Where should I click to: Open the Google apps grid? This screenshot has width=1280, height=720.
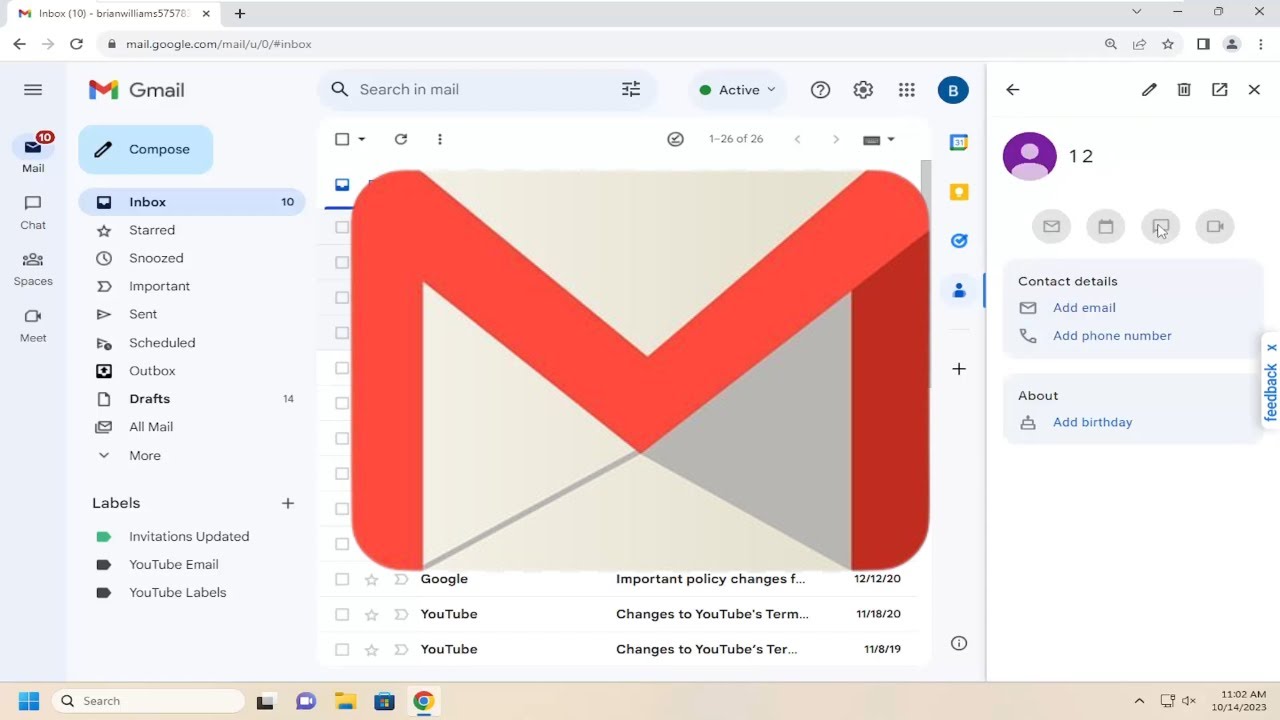click(907, 90)
